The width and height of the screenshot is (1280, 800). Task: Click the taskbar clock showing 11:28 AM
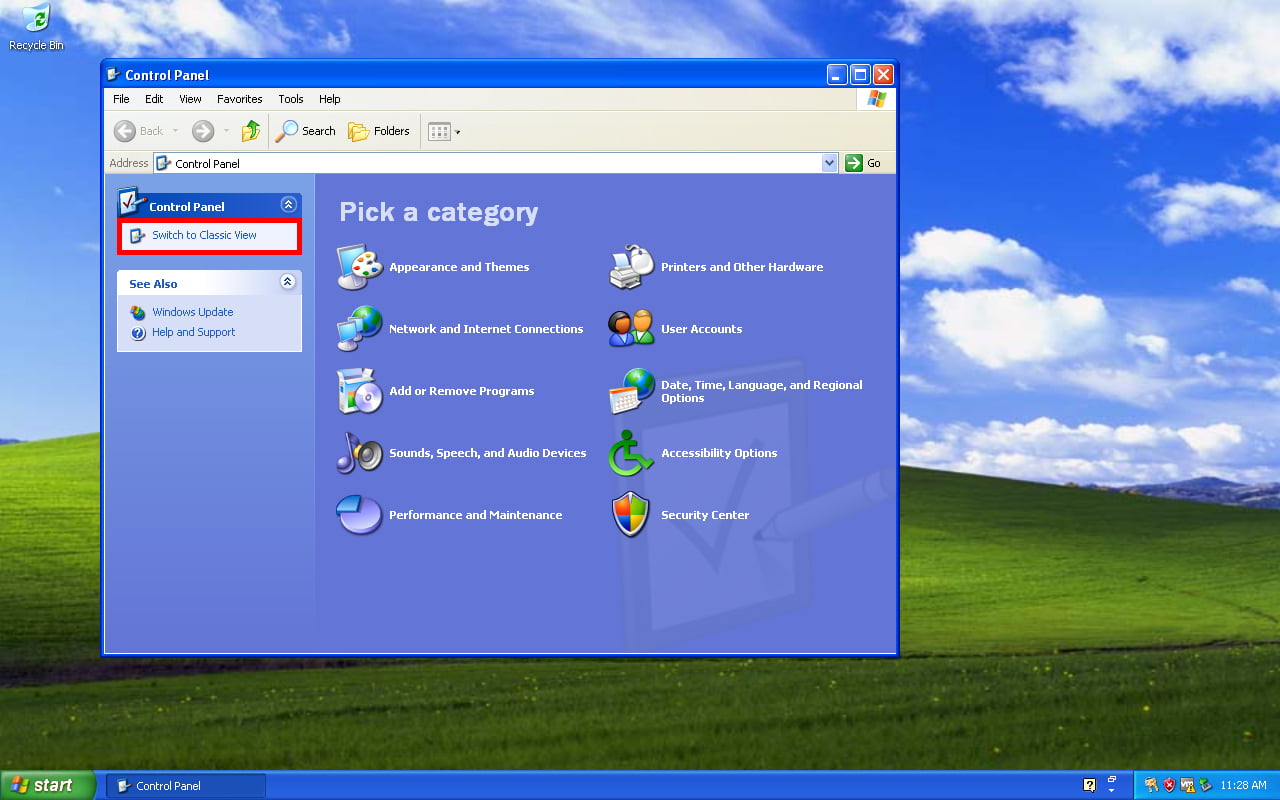(x=1243, y=785)
